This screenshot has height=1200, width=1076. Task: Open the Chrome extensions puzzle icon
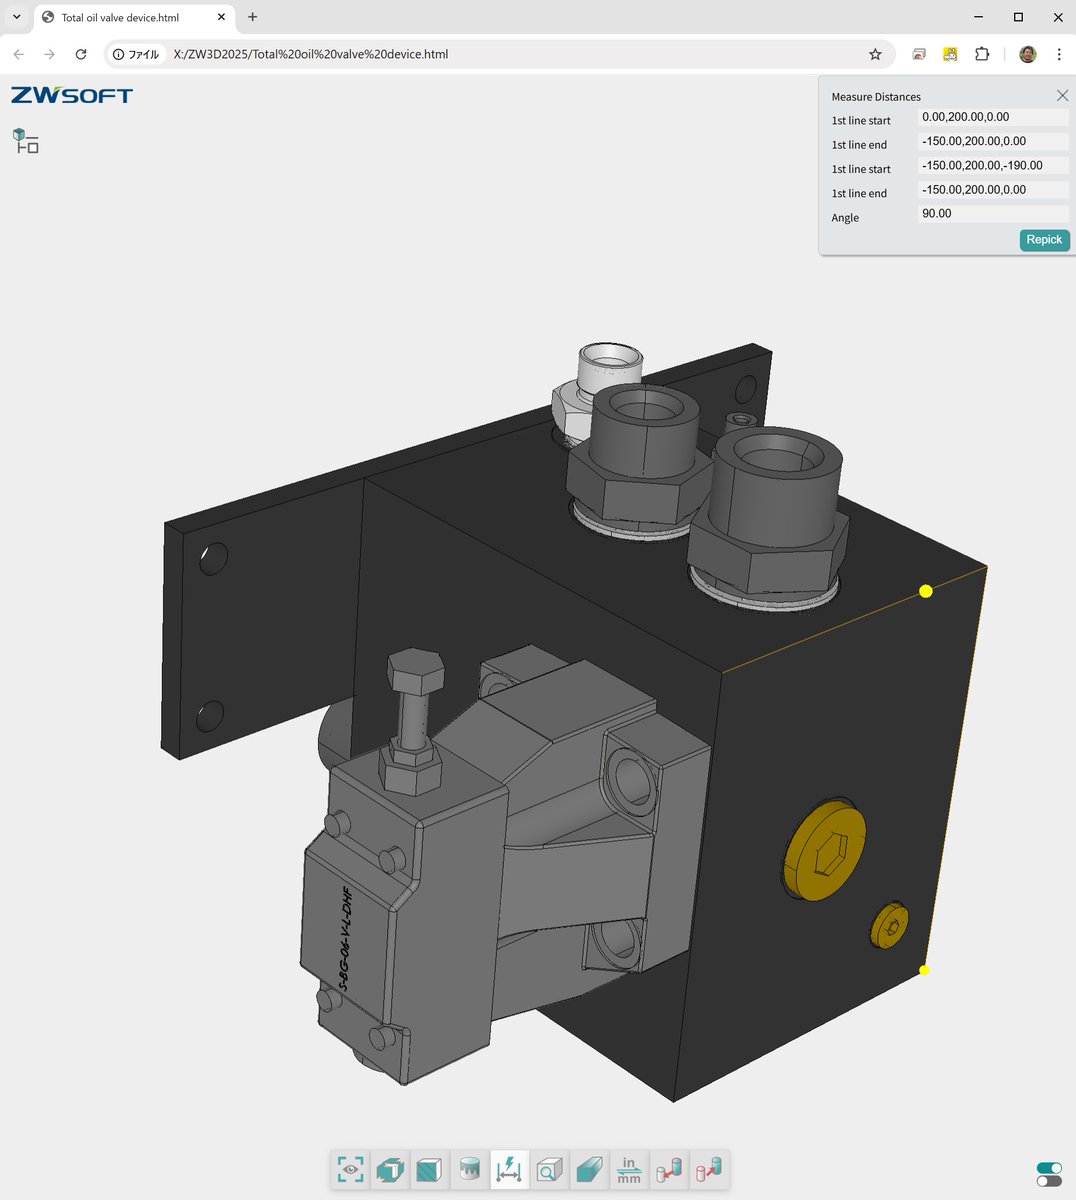tap(981, 54)
